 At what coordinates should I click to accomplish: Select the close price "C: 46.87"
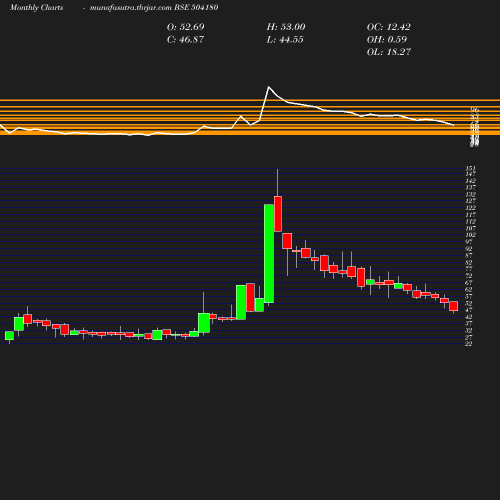tap(185, 39)
